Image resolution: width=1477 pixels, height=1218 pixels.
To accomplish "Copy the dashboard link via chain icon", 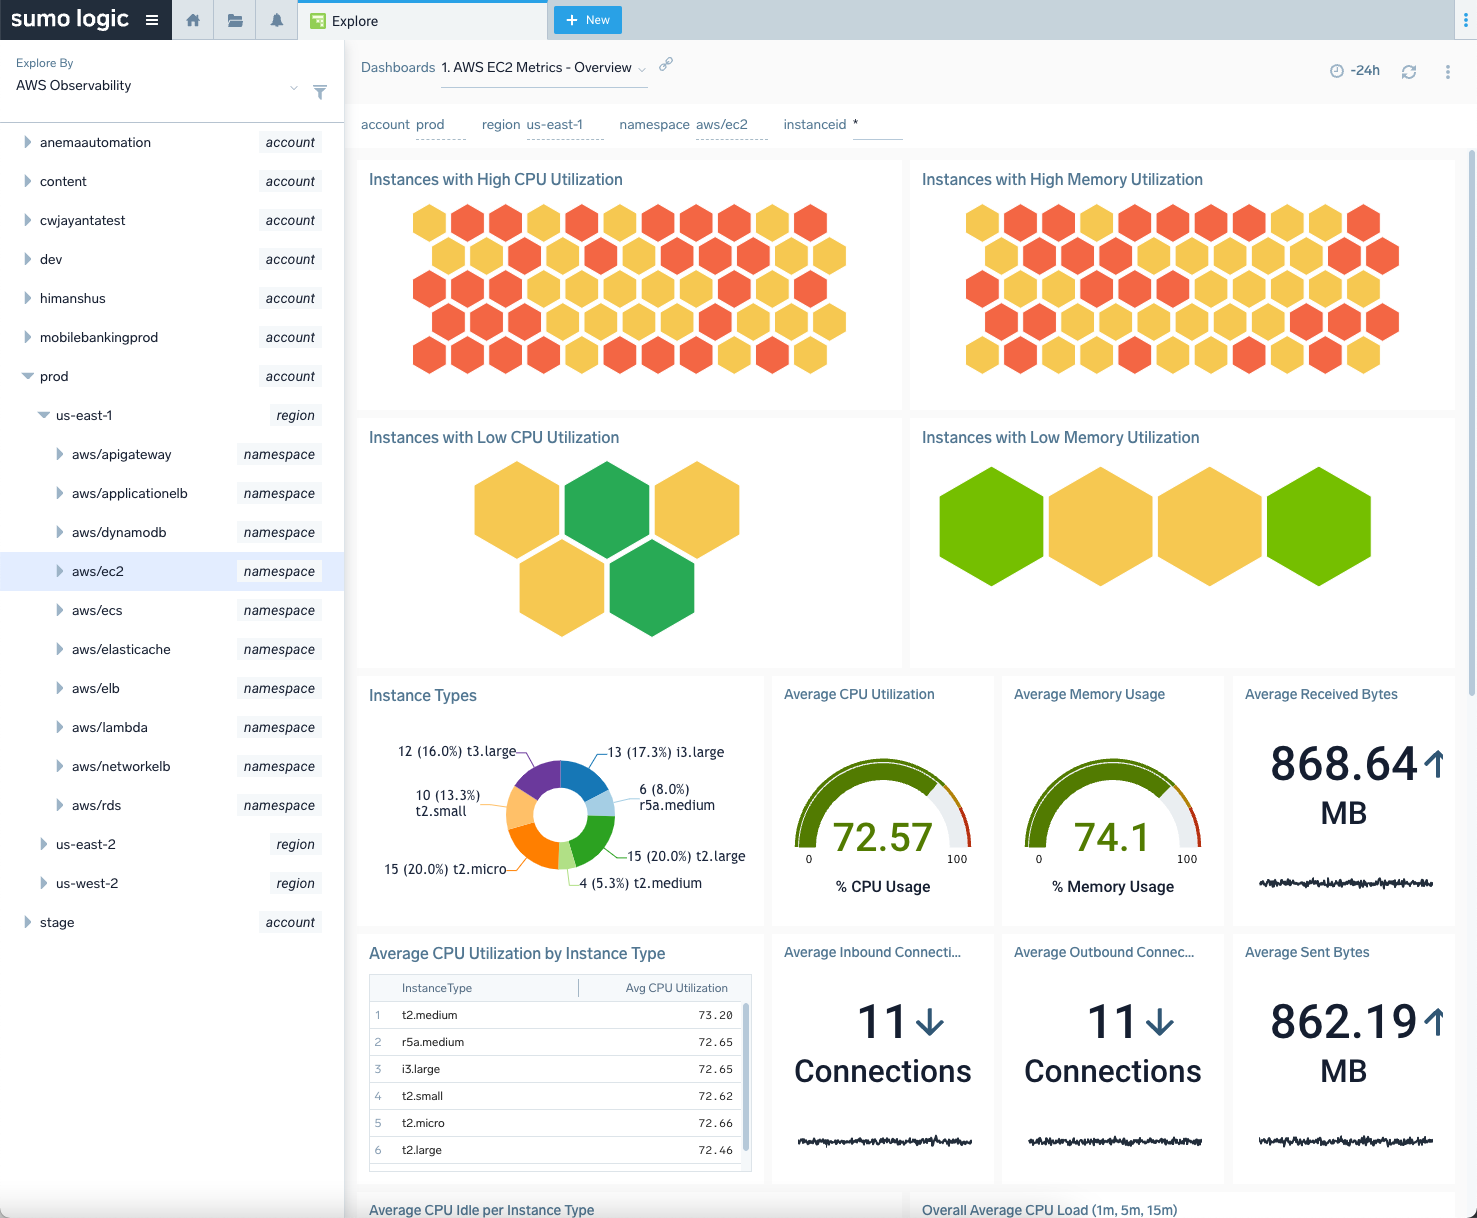I will (x=666, y=64).
